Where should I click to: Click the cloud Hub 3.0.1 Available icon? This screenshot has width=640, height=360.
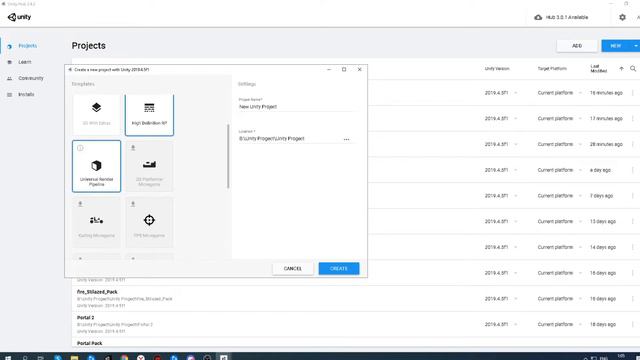point(538,17)
